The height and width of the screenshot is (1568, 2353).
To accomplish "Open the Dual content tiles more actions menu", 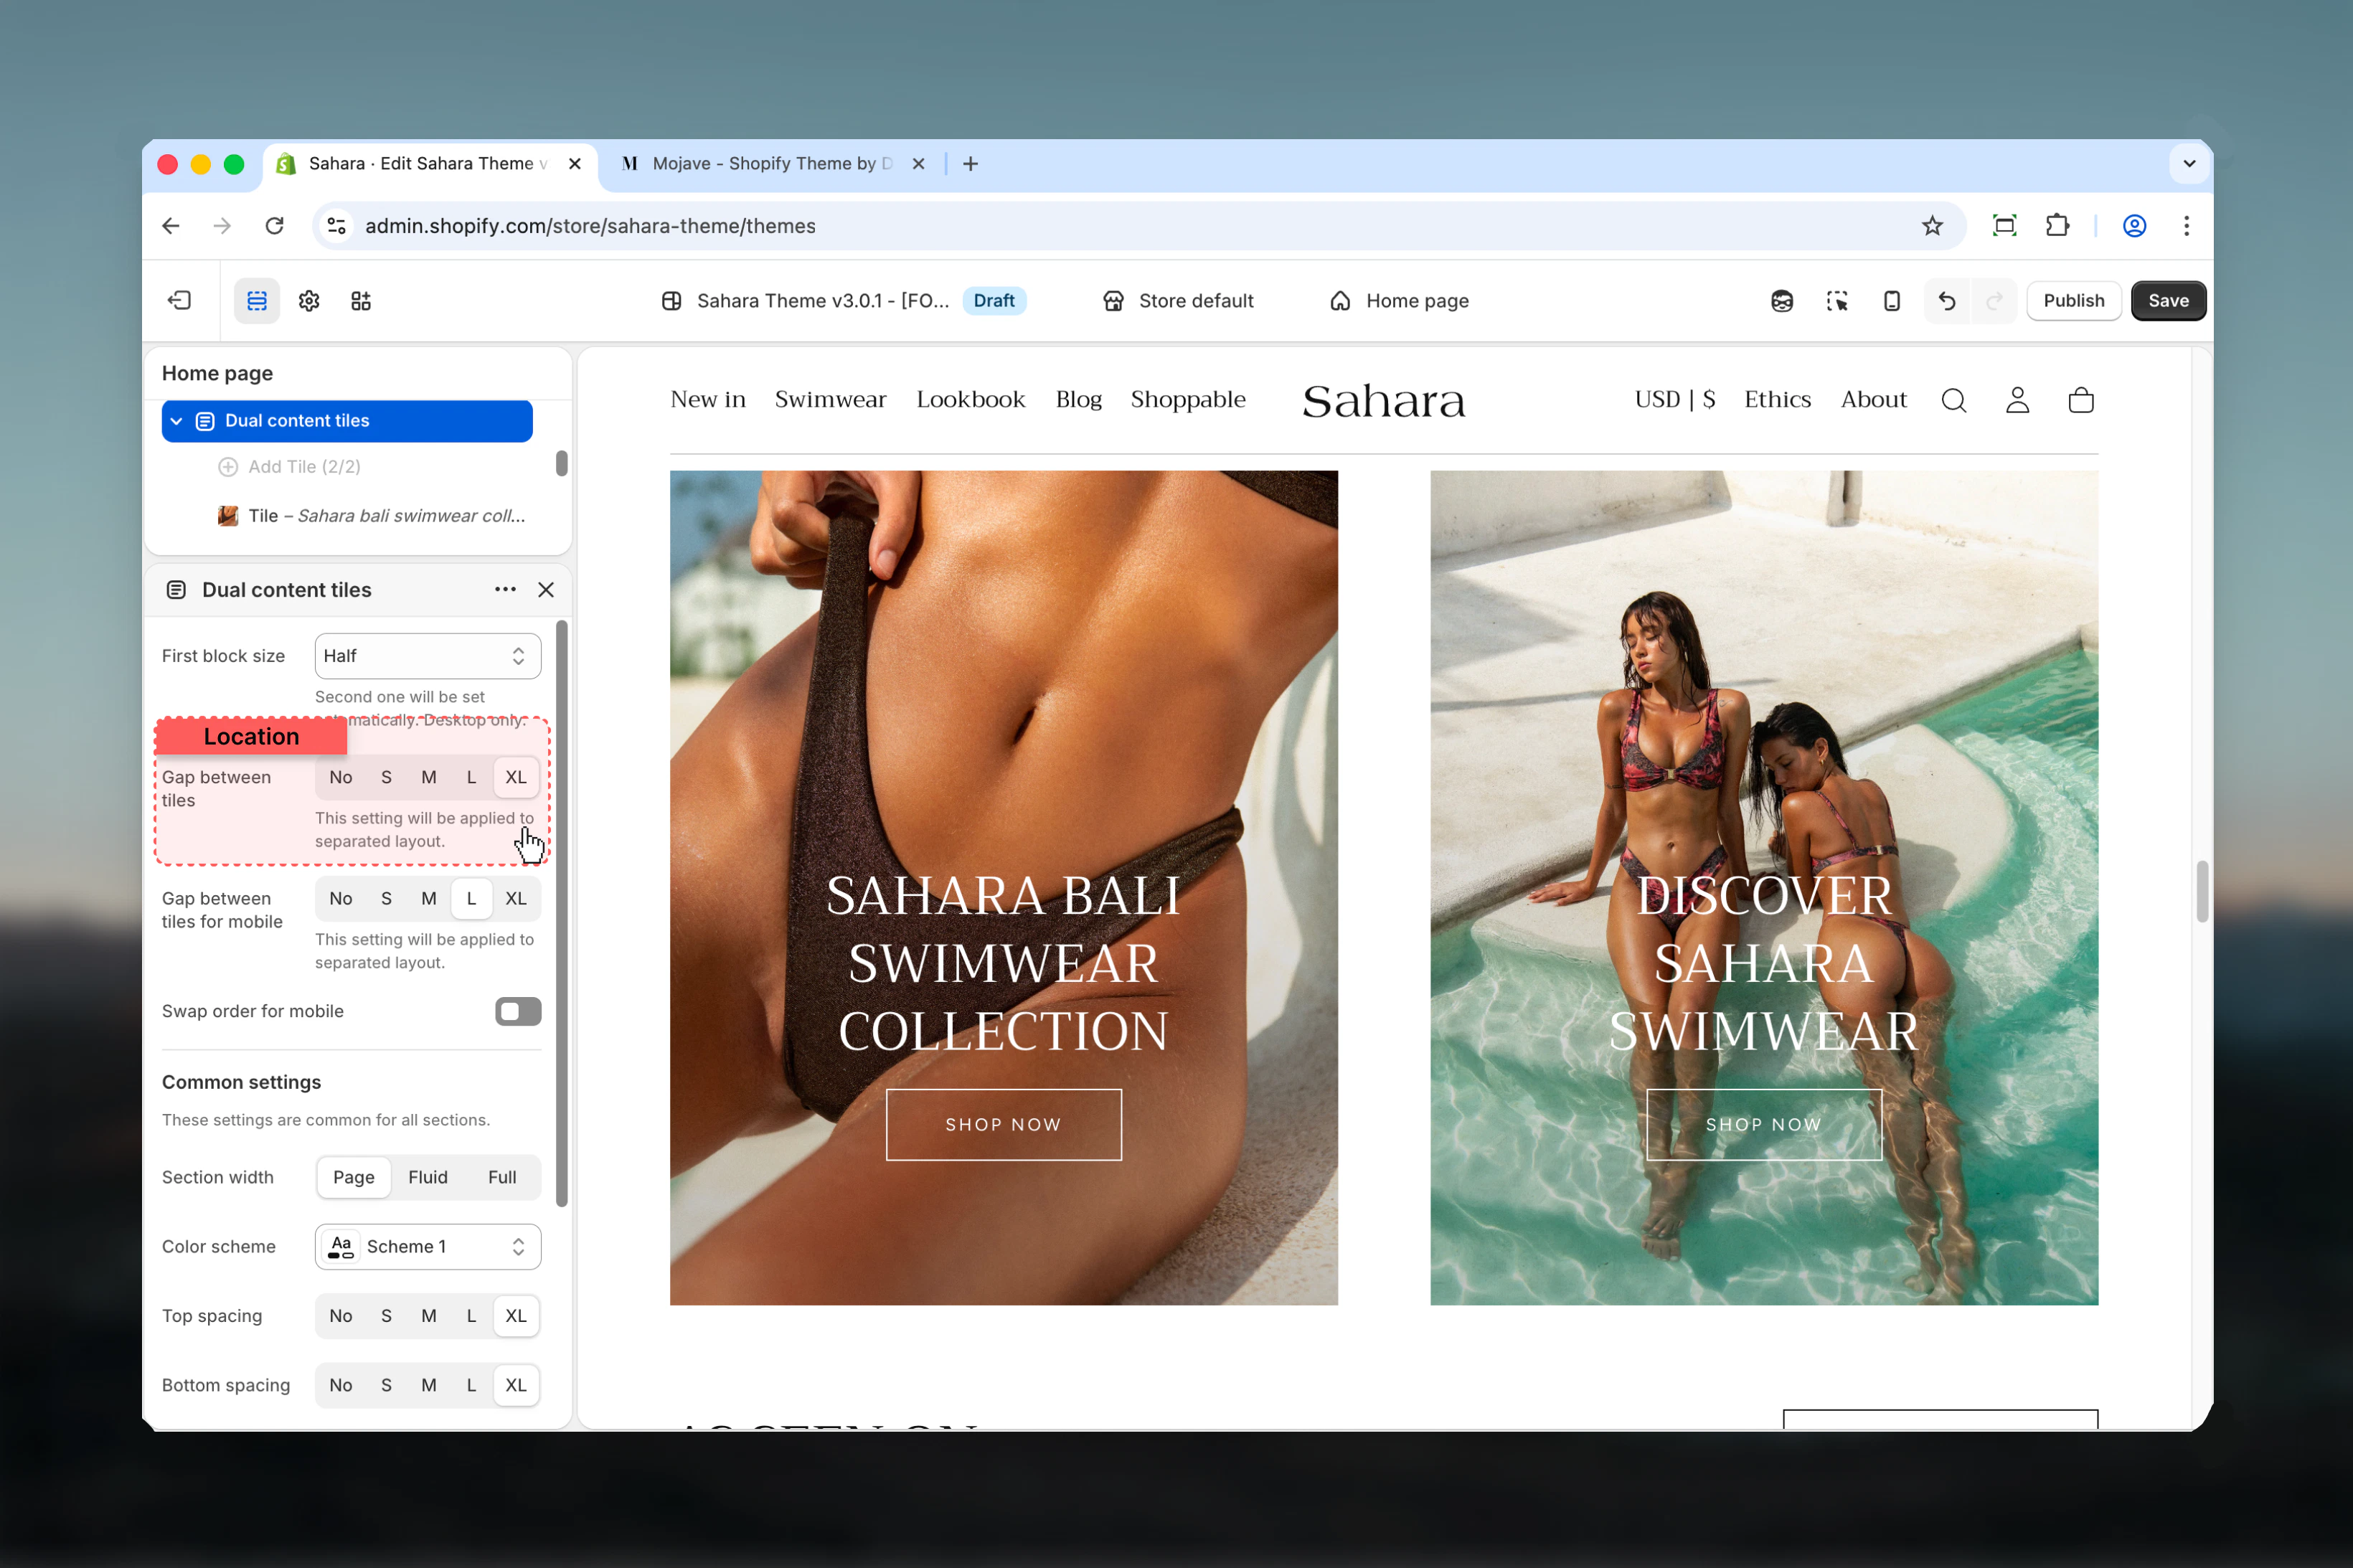I will pos(505,590).
